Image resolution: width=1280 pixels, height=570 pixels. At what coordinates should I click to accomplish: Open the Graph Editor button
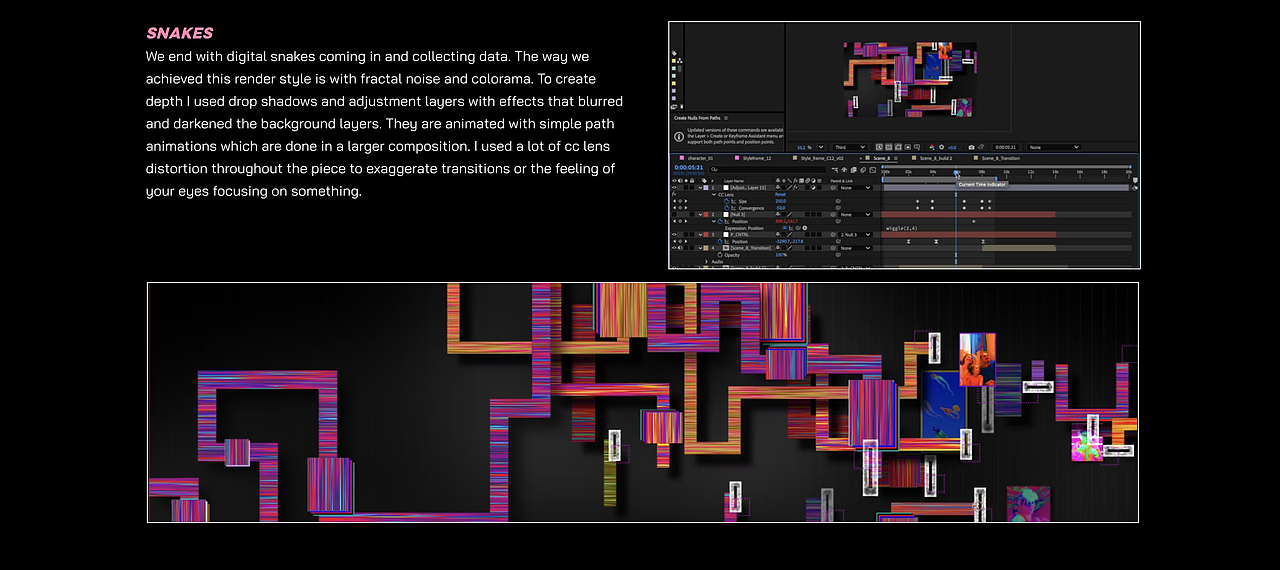[x=873, y=170]
